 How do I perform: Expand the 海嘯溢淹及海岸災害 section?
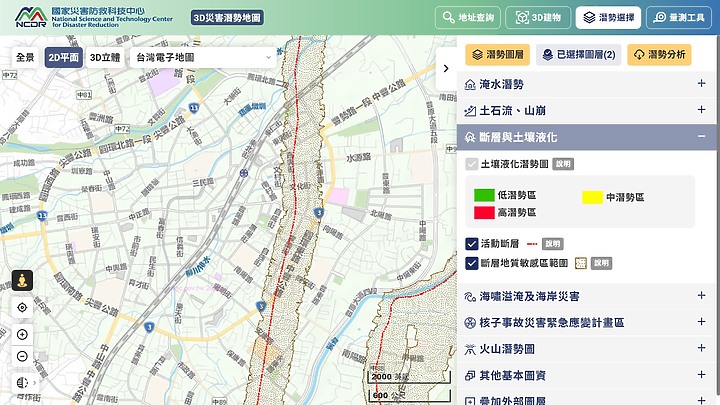[586, 296]
